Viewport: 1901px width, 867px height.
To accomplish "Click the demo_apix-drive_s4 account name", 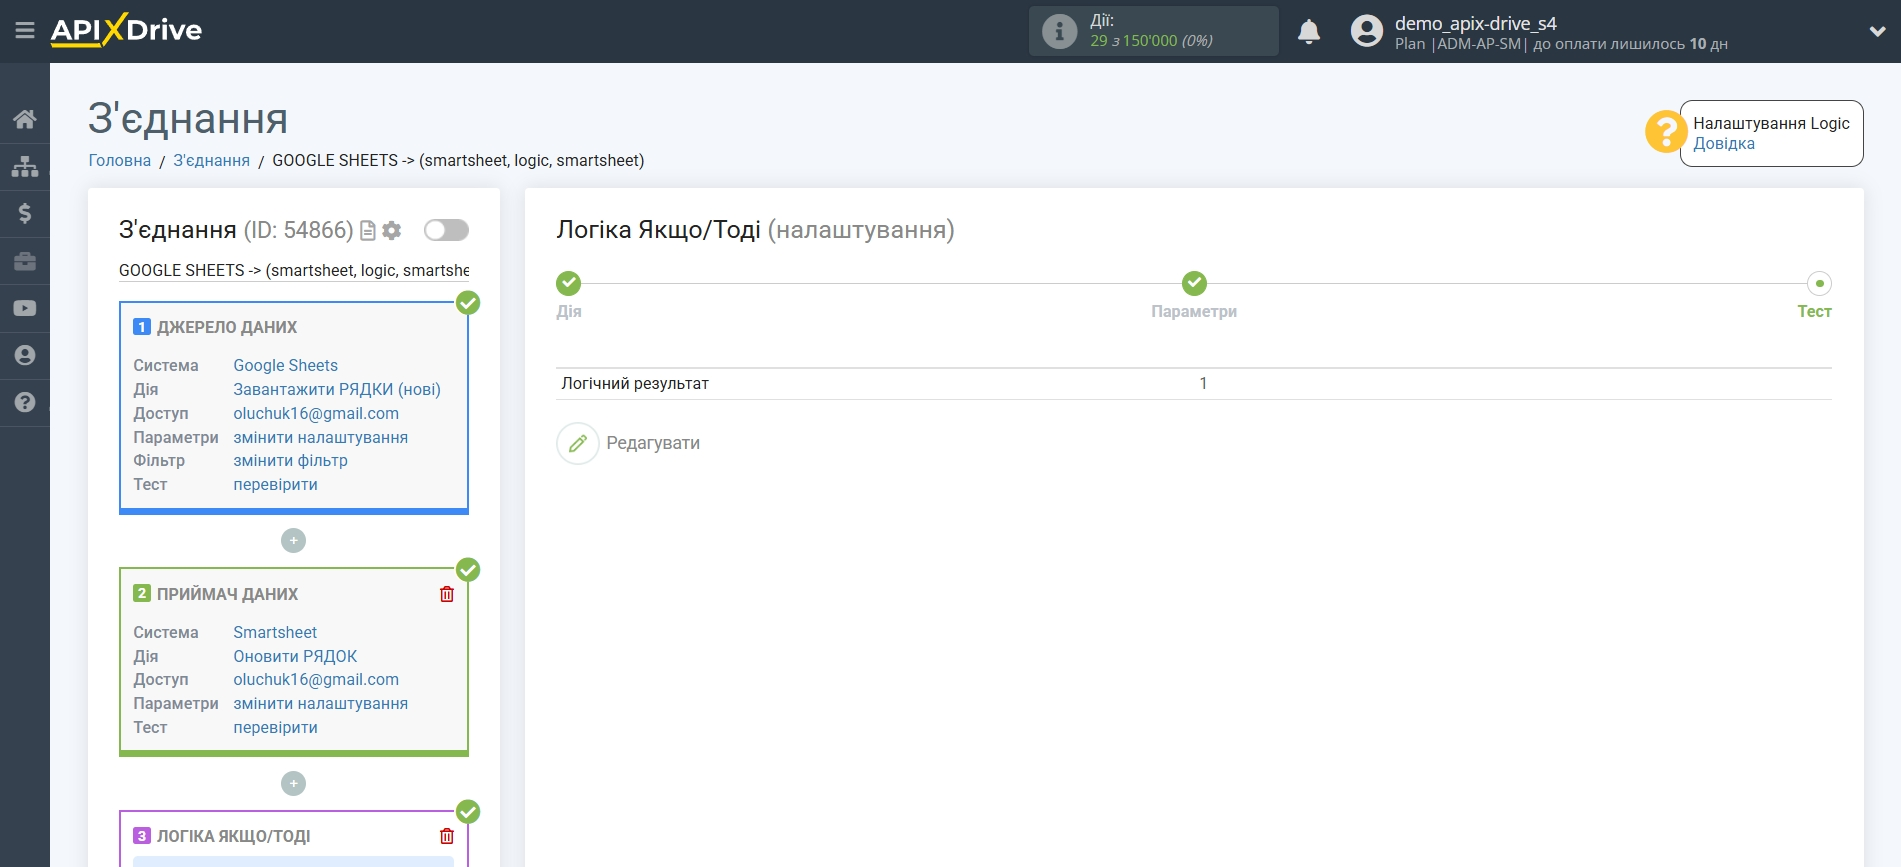I will pos(1475,23).
